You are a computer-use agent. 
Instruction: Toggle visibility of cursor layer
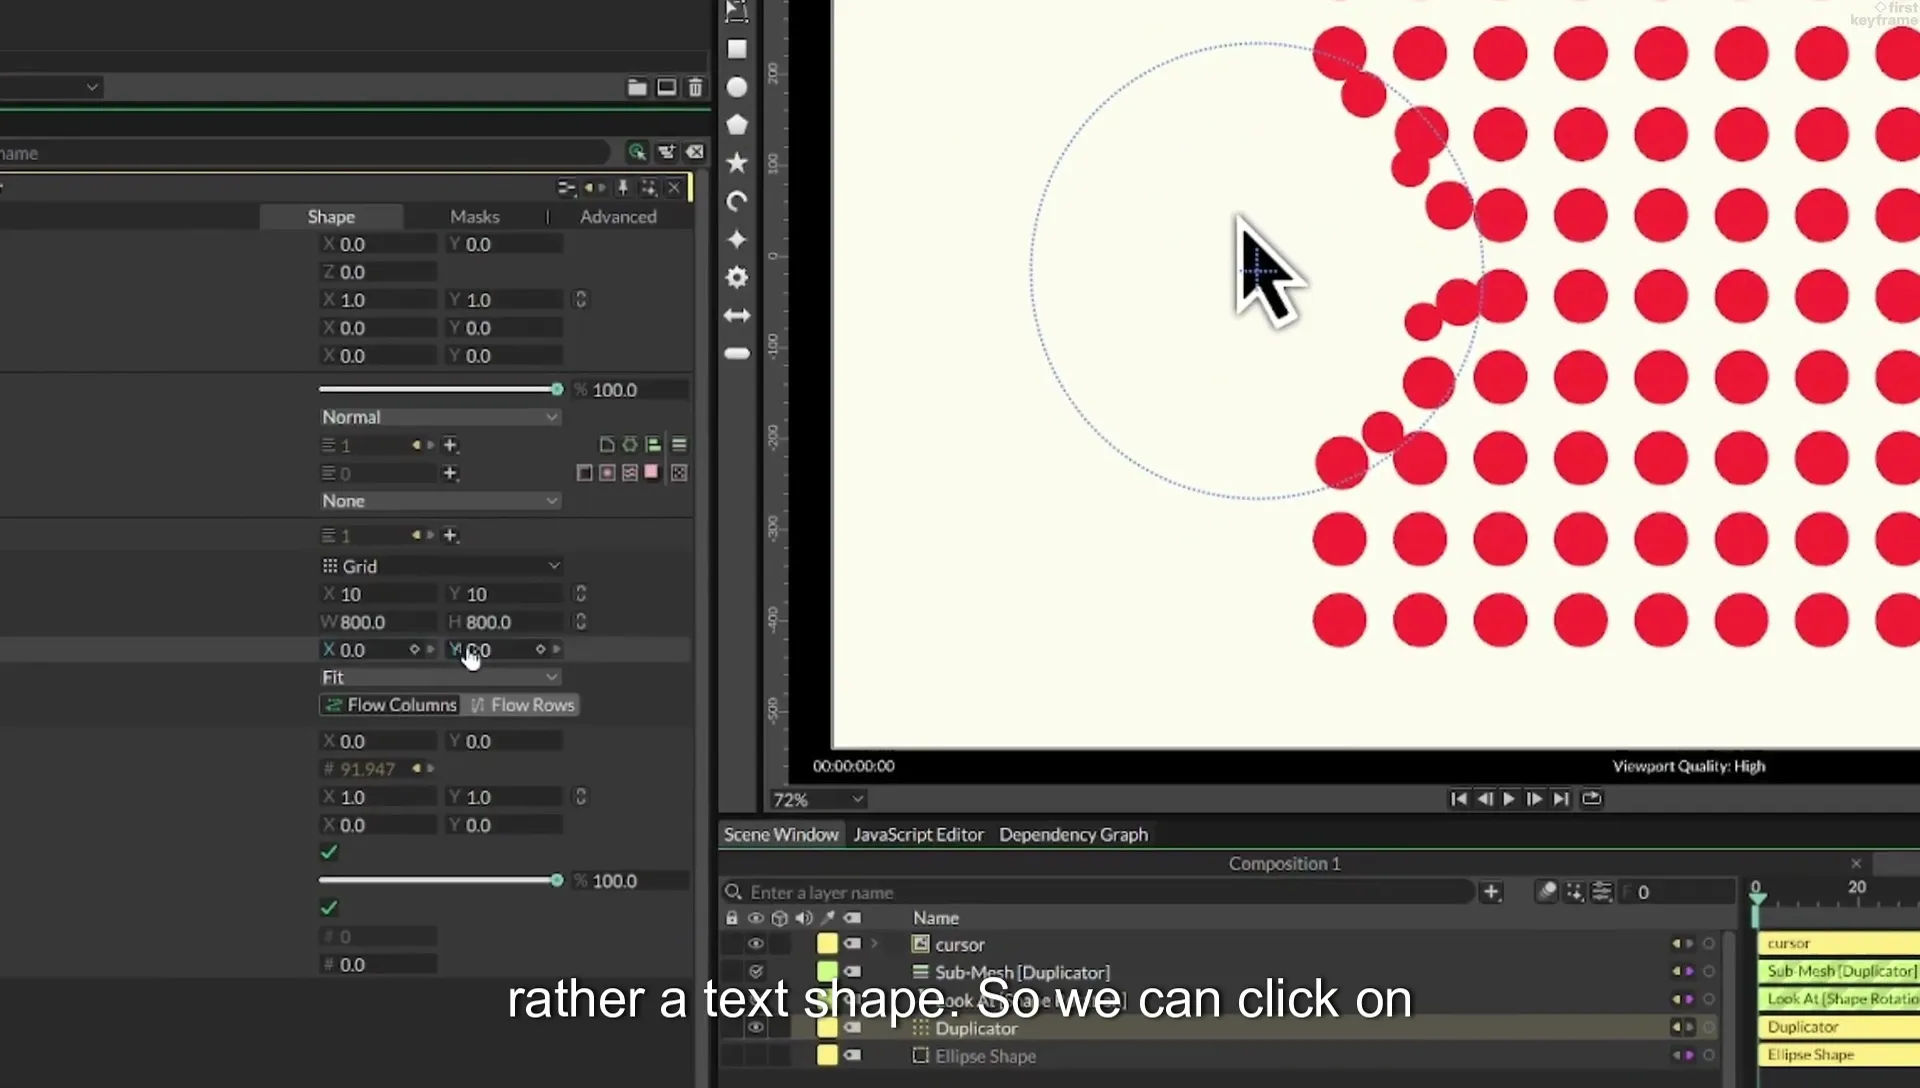[756, 944]
